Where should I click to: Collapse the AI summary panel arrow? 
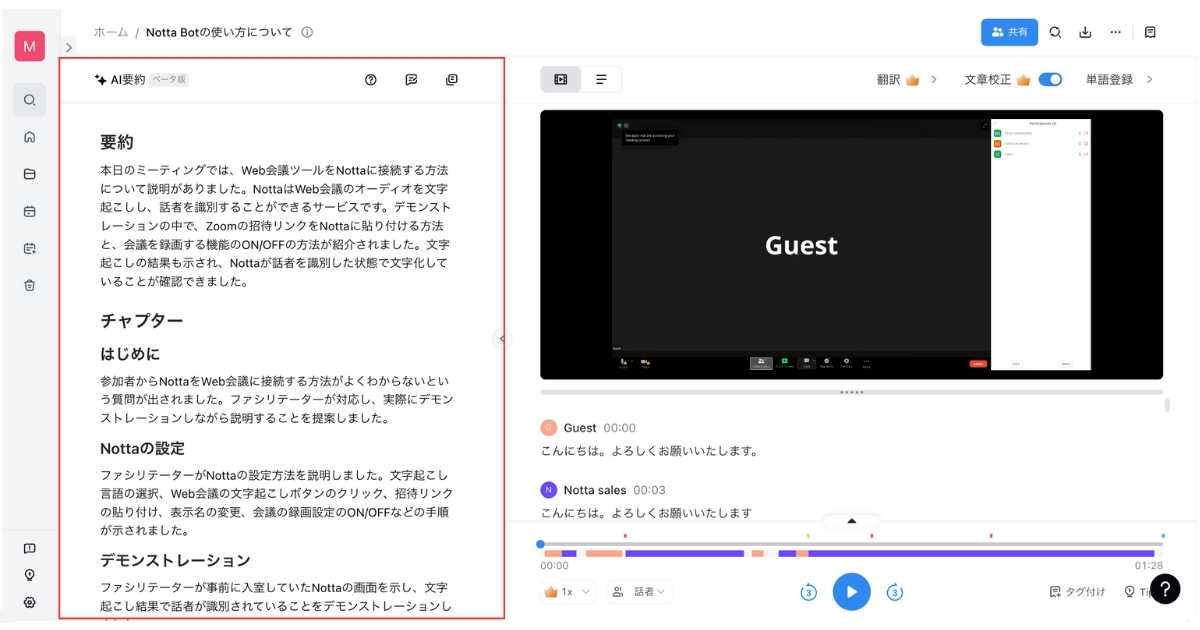tap(502, 339)
